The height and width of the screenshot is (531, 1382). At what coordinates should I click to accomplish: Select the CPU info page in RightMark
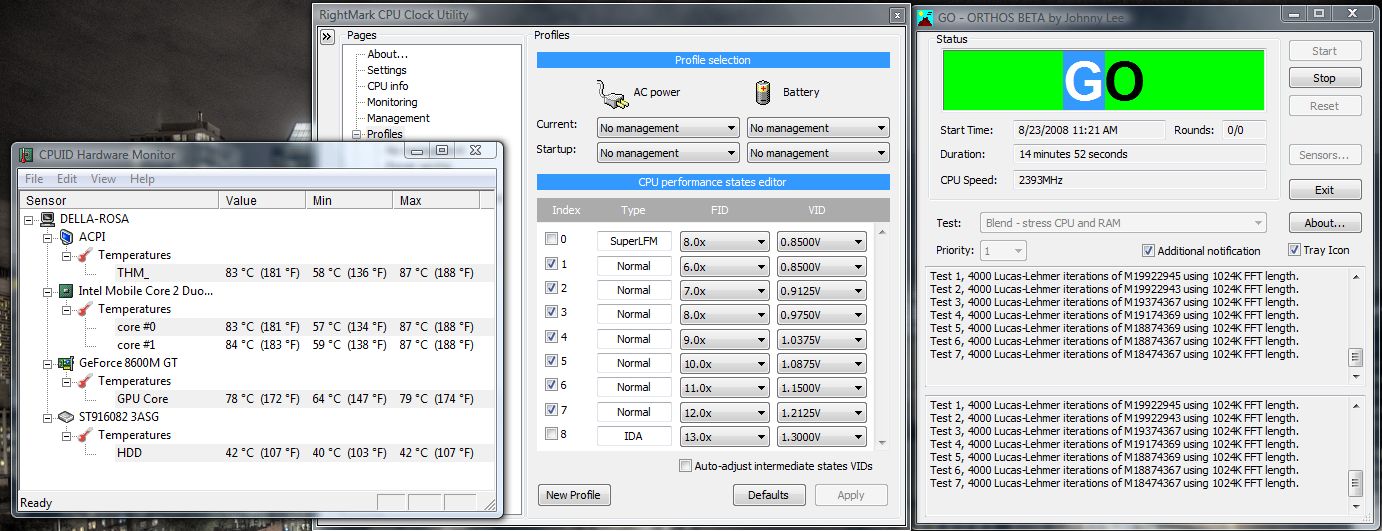click(388, 86)
